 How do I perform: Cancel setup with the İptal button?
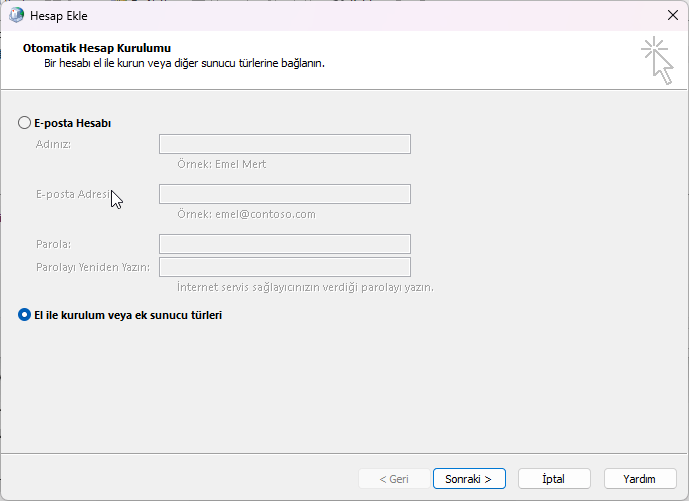tap(553, 479)
